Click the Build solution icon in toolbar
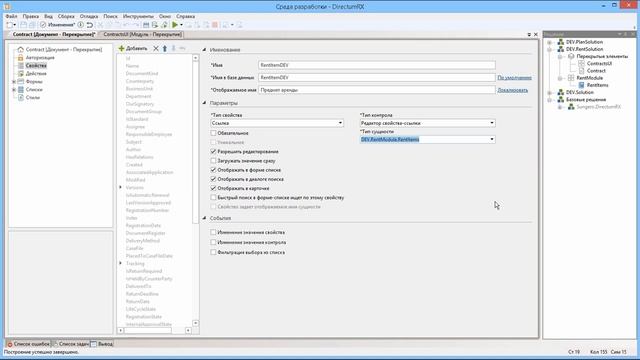This screenshot has width=640, height=360. click(x=146, y=25)
